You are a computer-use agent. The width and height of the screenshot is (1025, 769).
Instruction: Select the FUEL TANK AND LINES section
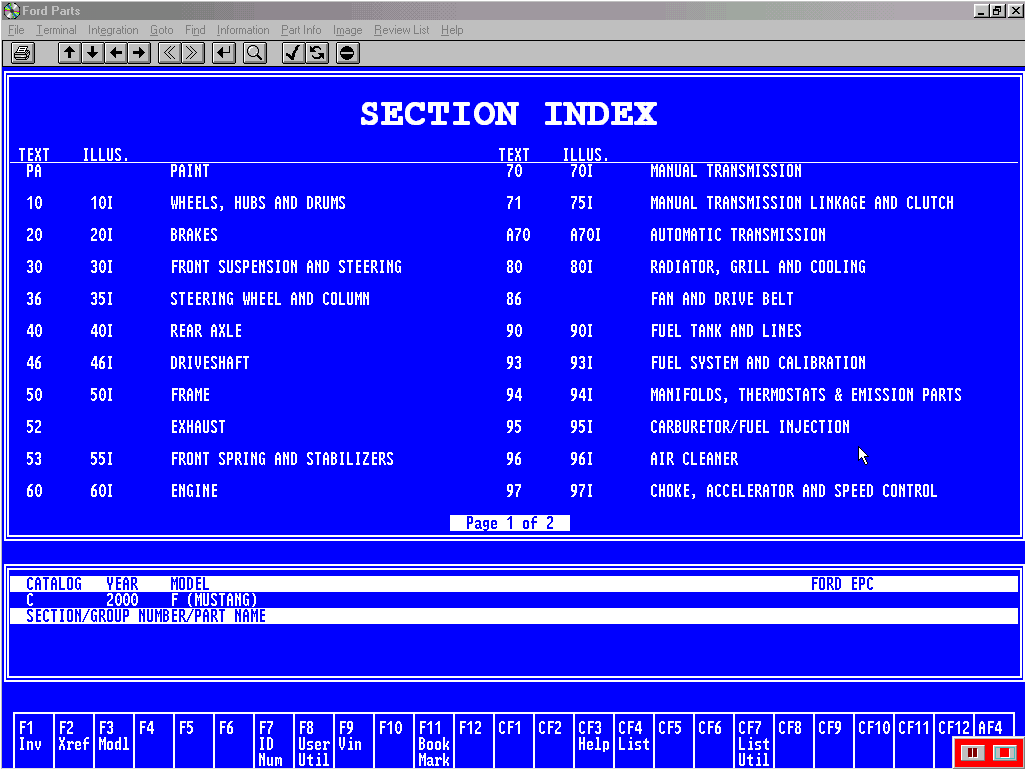[x=726, y=331]
